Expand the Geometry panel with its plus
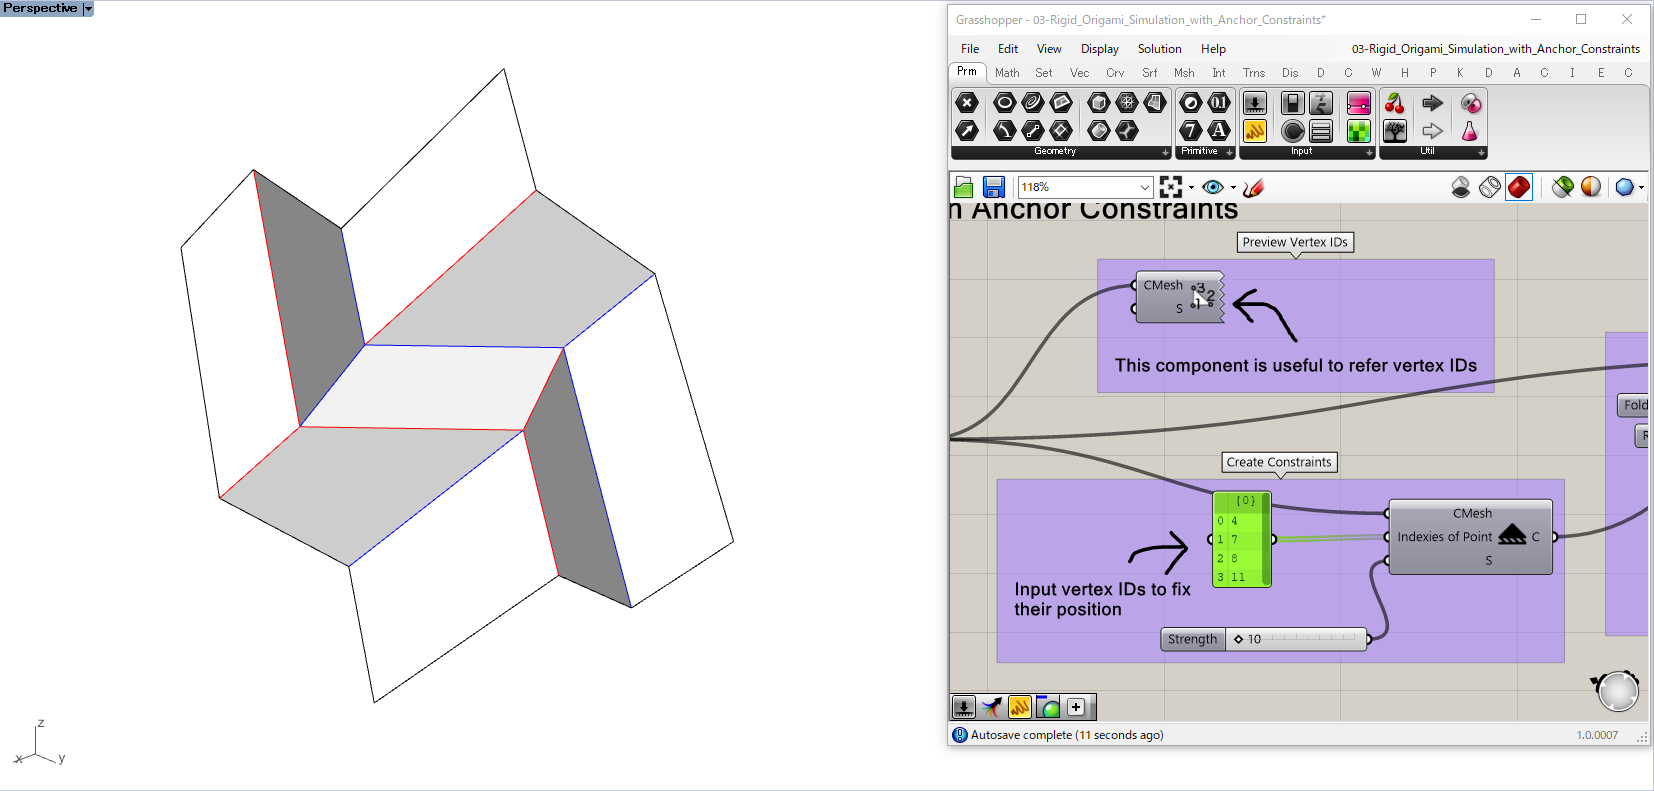 1165,152
